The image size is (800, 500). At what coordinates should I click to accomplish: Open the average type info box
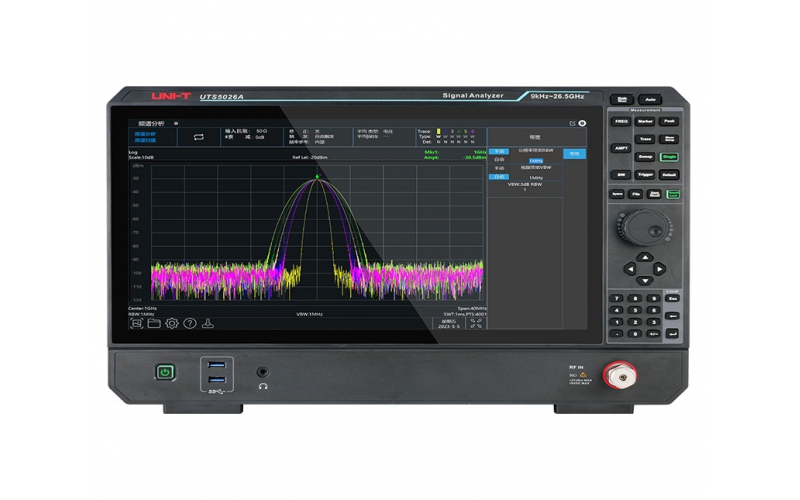tap(383, 137)
